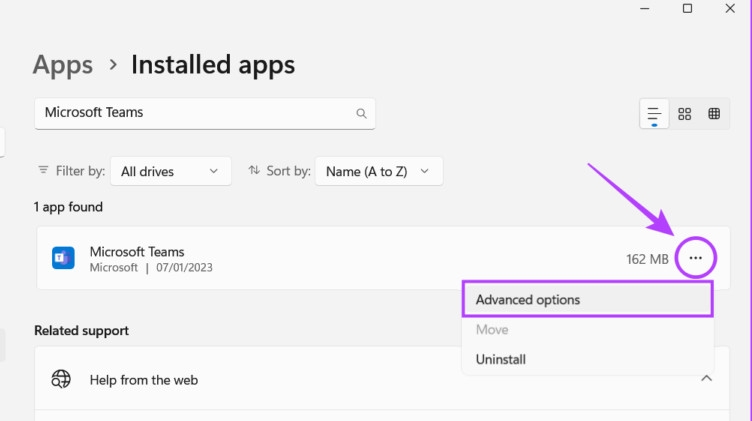
Task: Close the Settings window
Action: 730,9
